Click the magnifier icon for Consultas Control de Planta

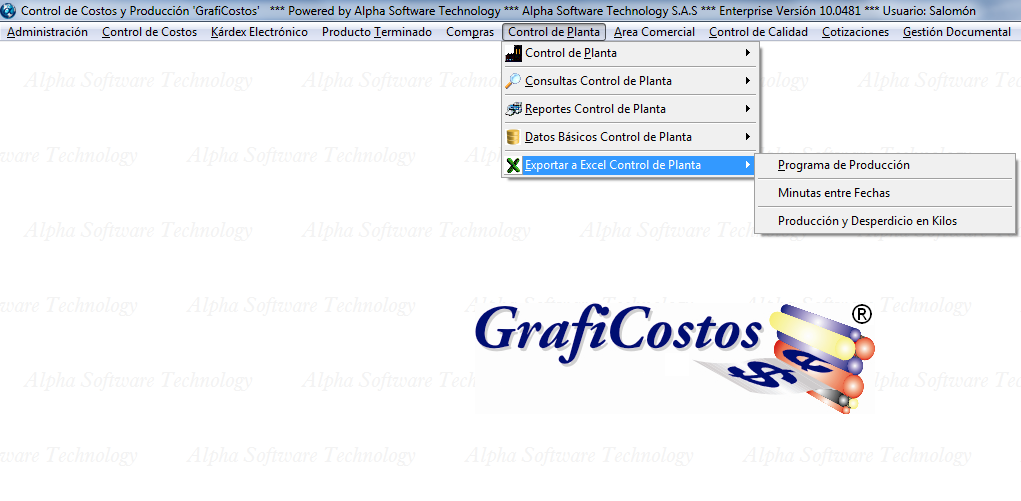tap(514, 81)
